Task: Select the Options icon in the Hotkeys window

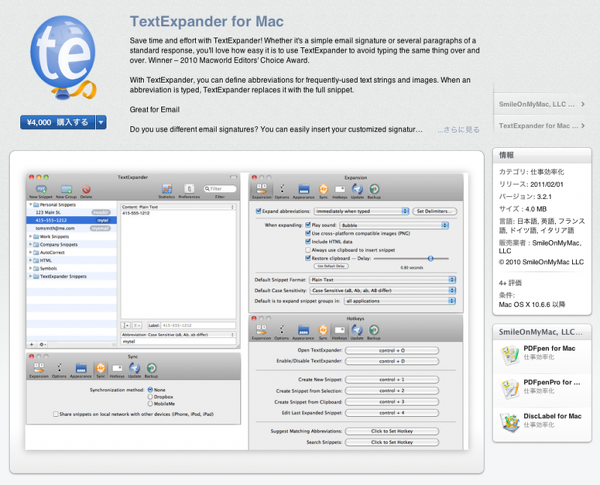Action: click(x=282, y=330)
